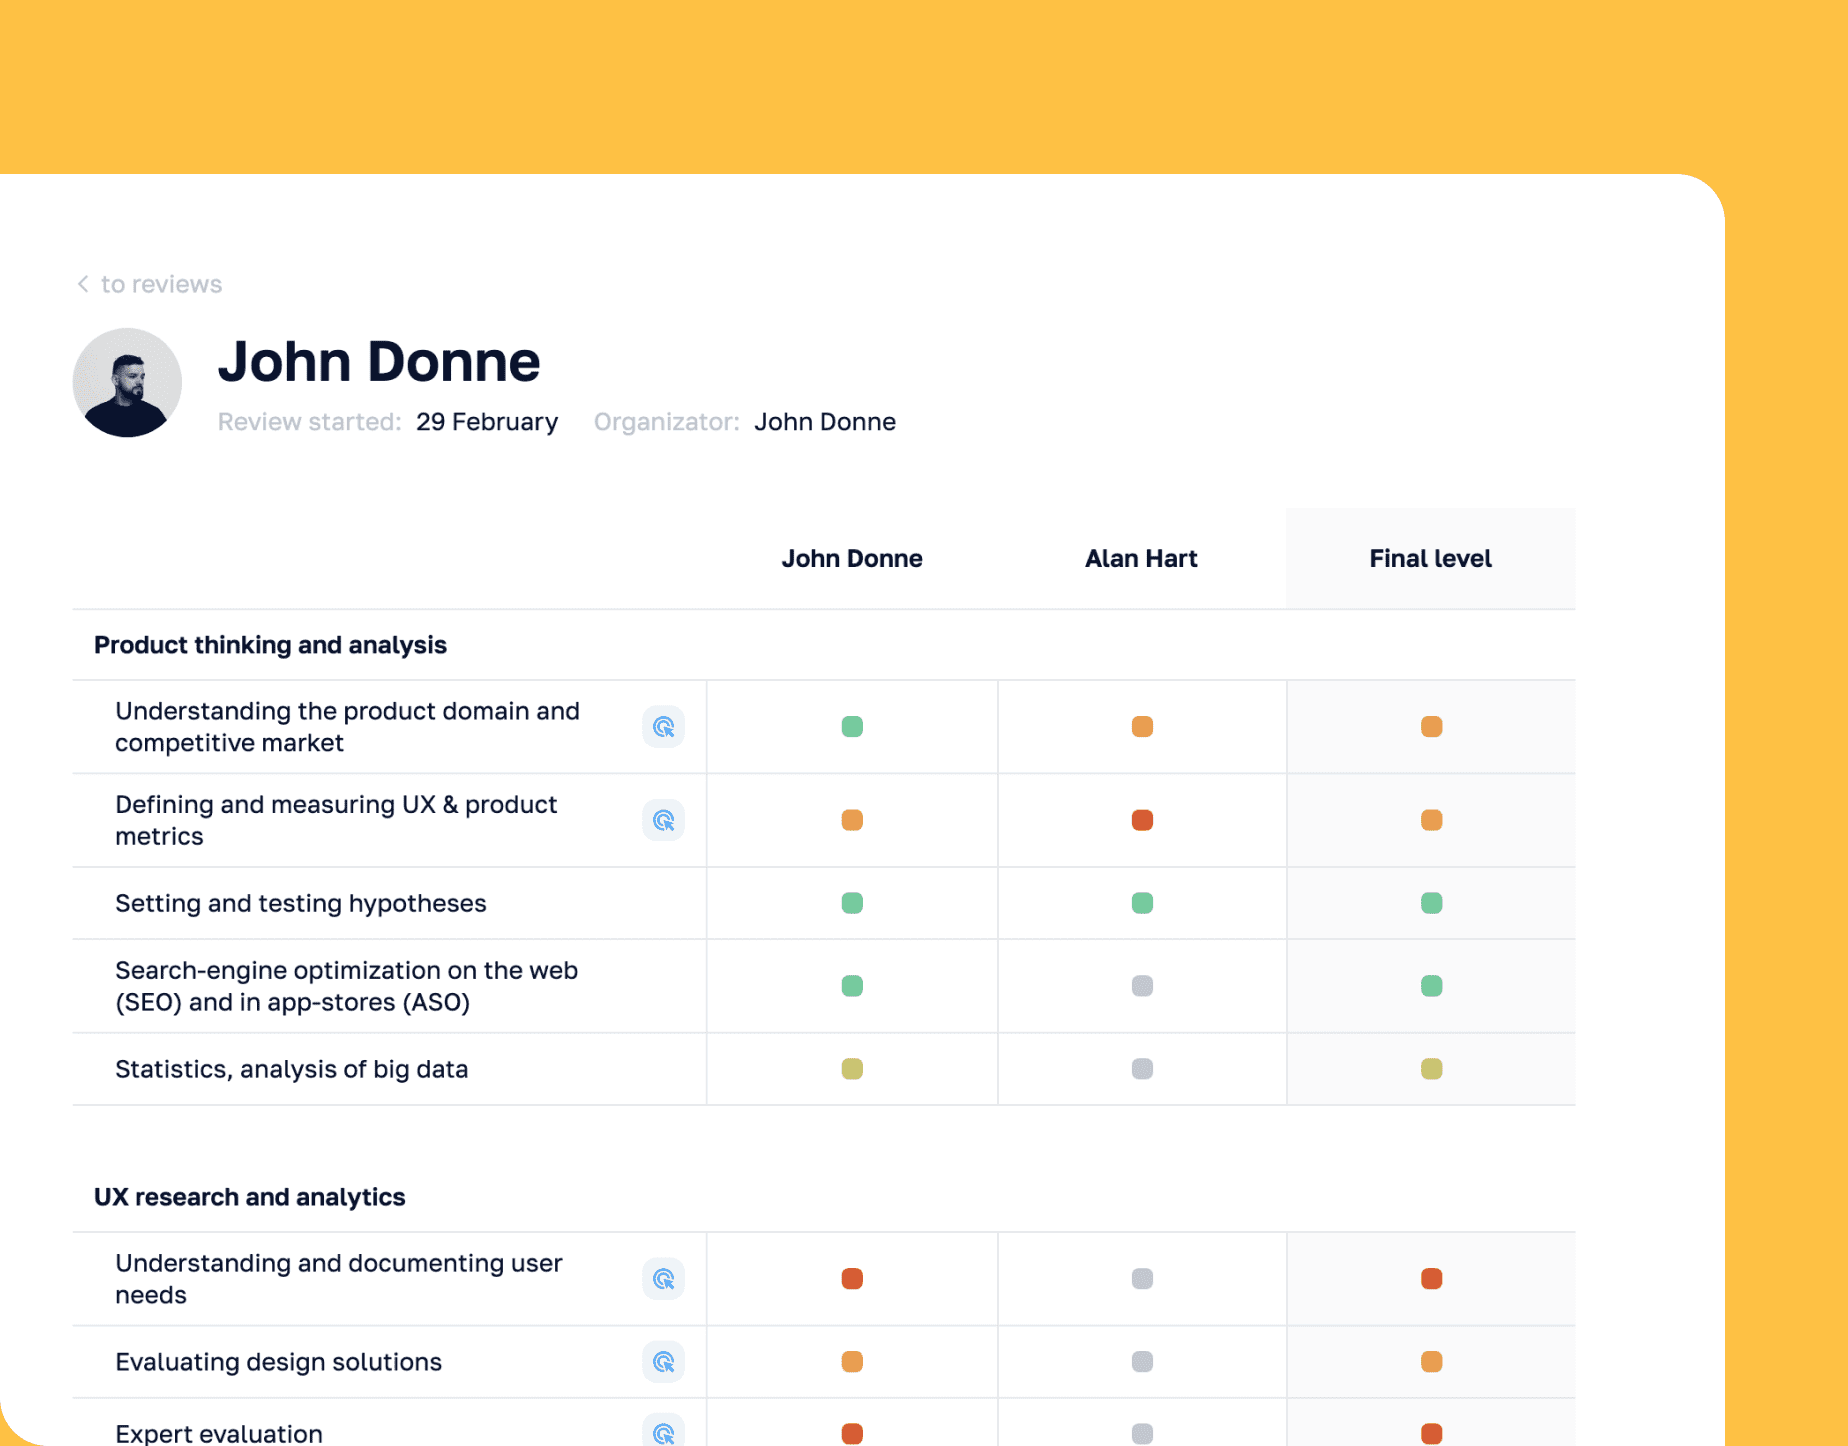Click John Donne's profile photo
The image size is (1848, 1446).
coord(127,383)
